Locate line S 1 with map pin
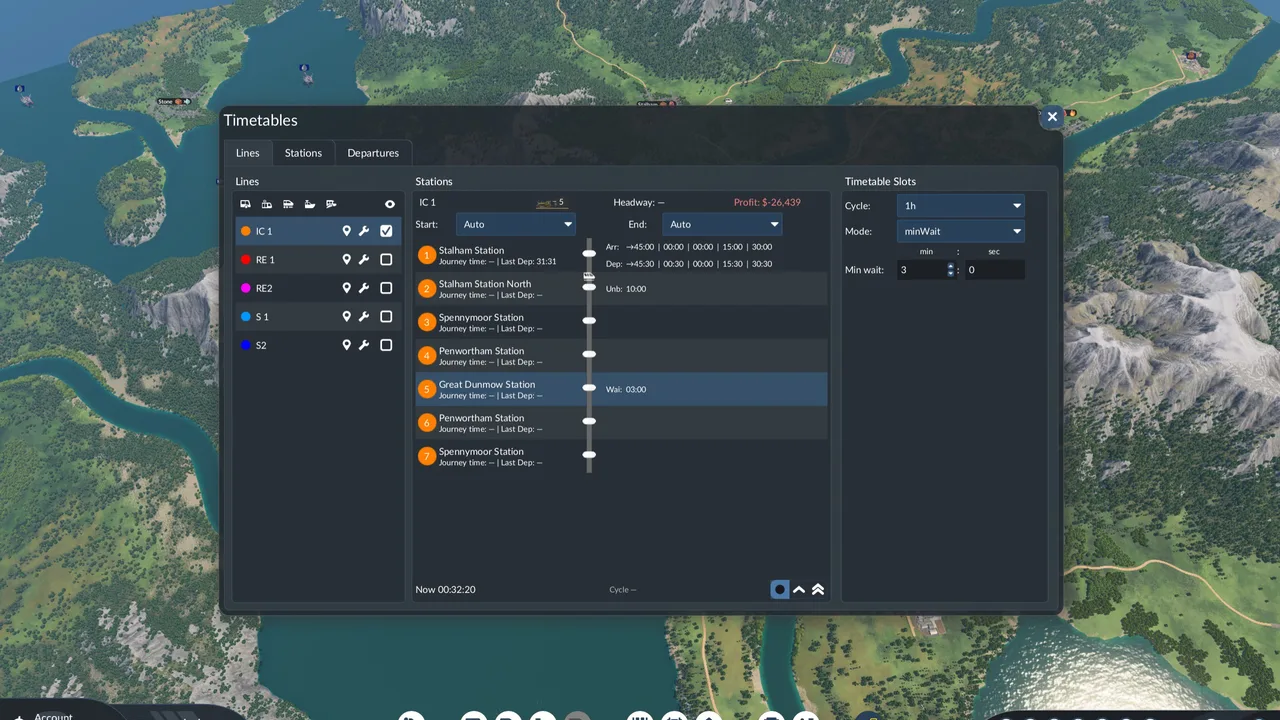The image size is (1280, 720). coord(347,317)
